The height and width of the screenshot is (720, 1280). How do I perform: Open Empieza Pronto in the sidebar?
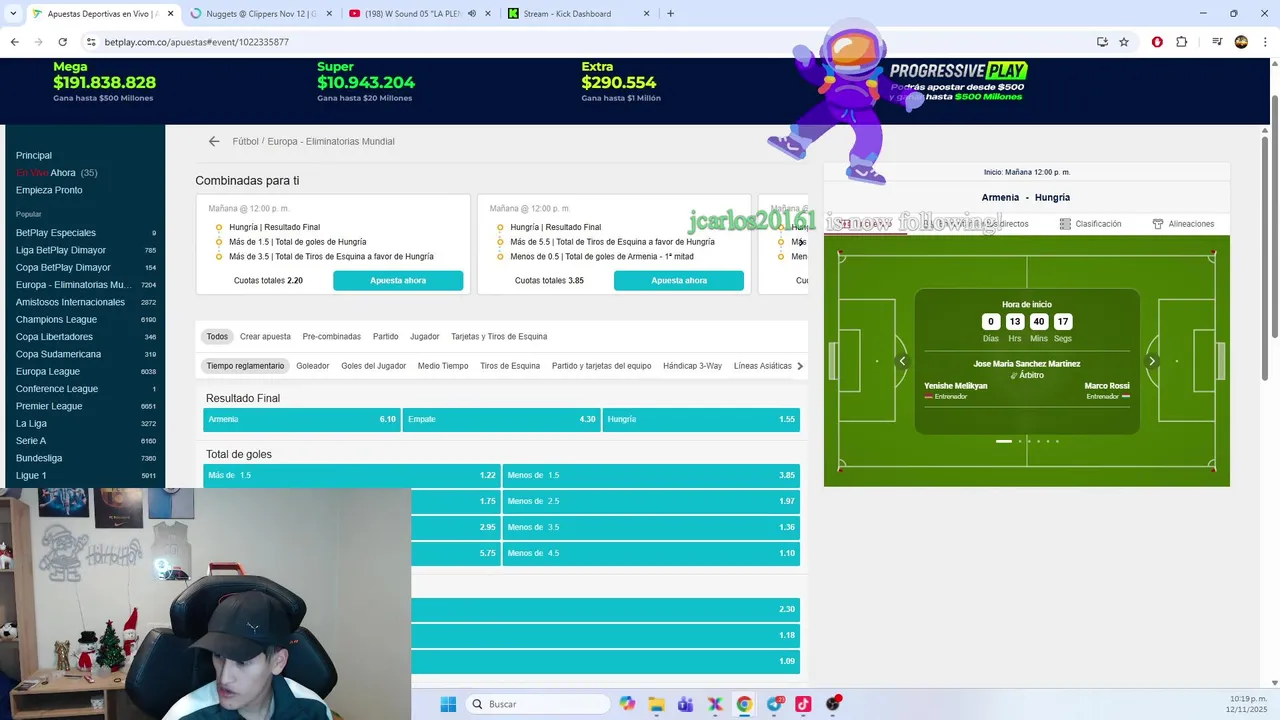49,190
